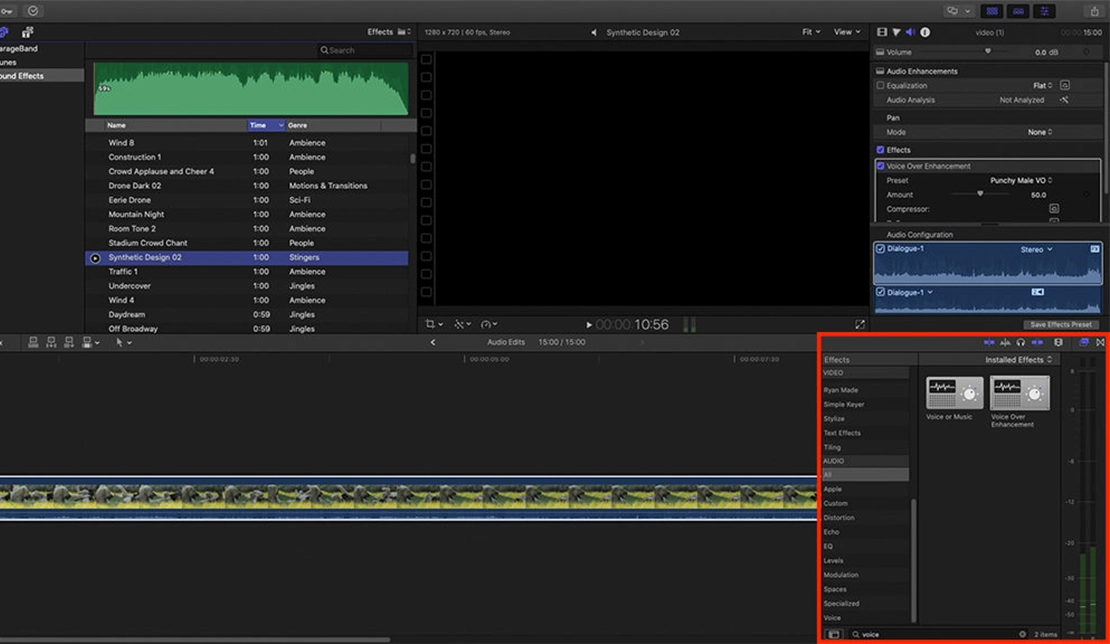Image resolution: width=1110 pixels, height=644 pixels.
Task: Click Save Effects Preset button
Action: tap(1062, 325)
